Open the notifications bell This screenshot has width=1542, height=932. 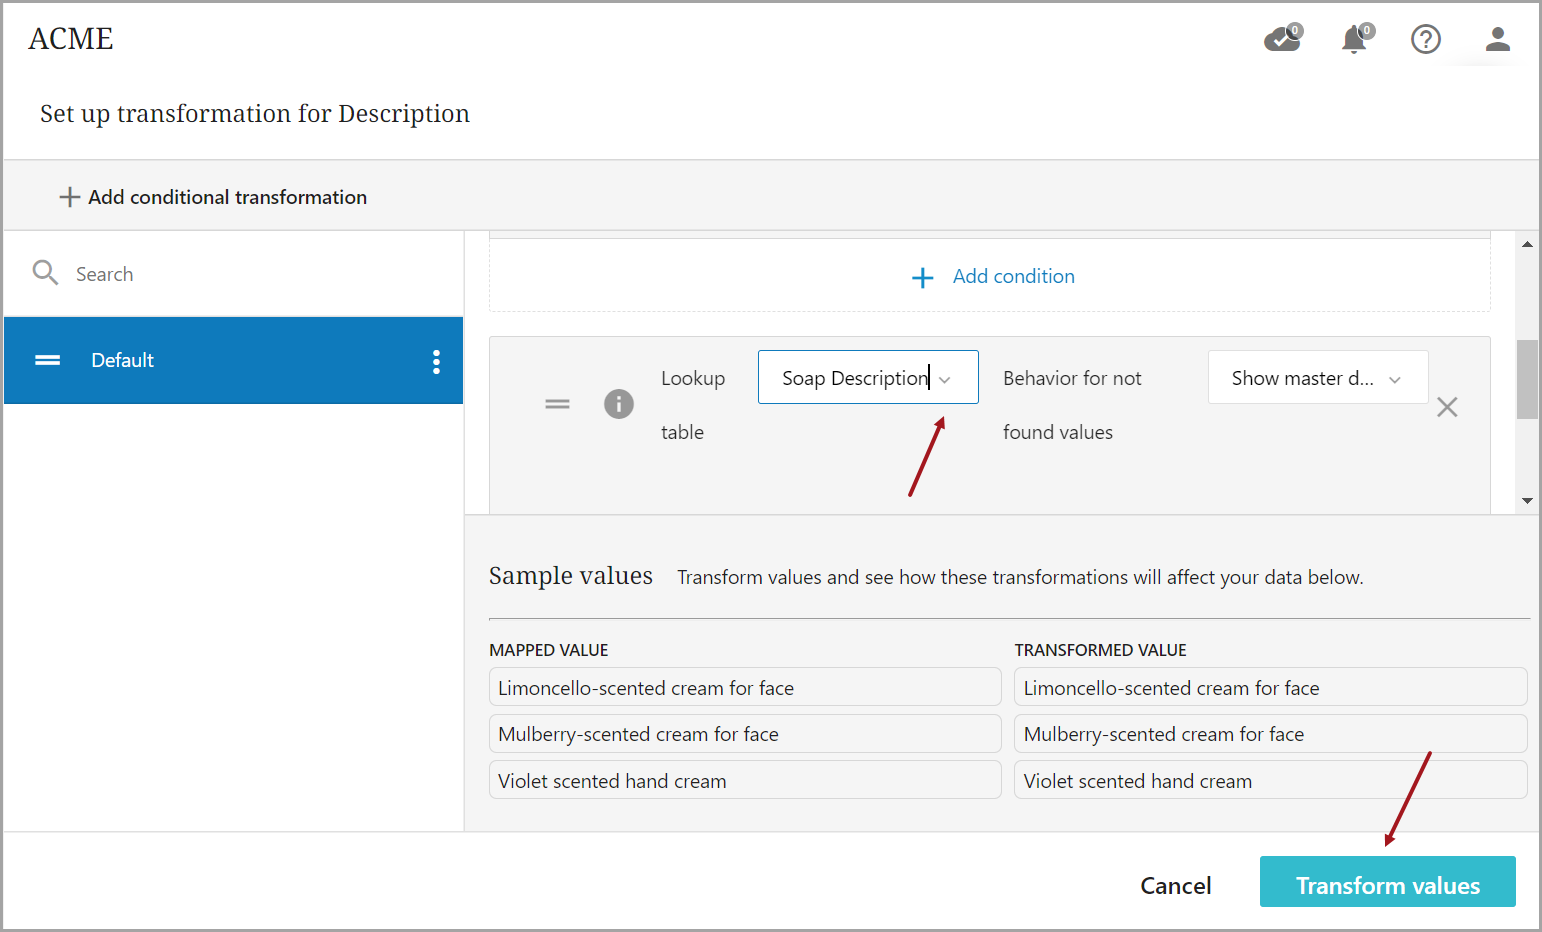click(1355, 39)
